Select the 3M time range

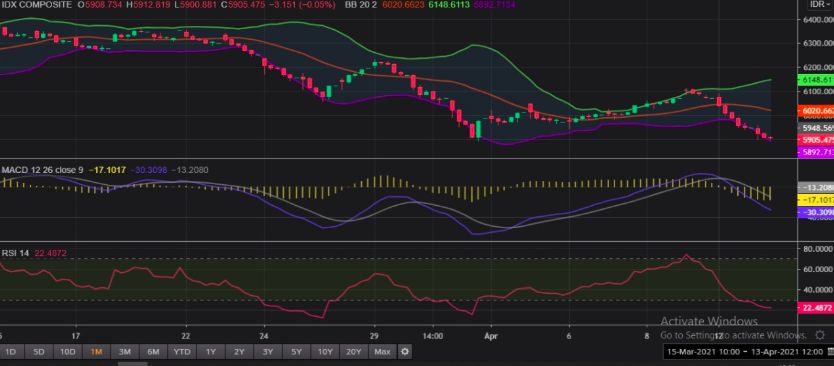click(125, 352)
